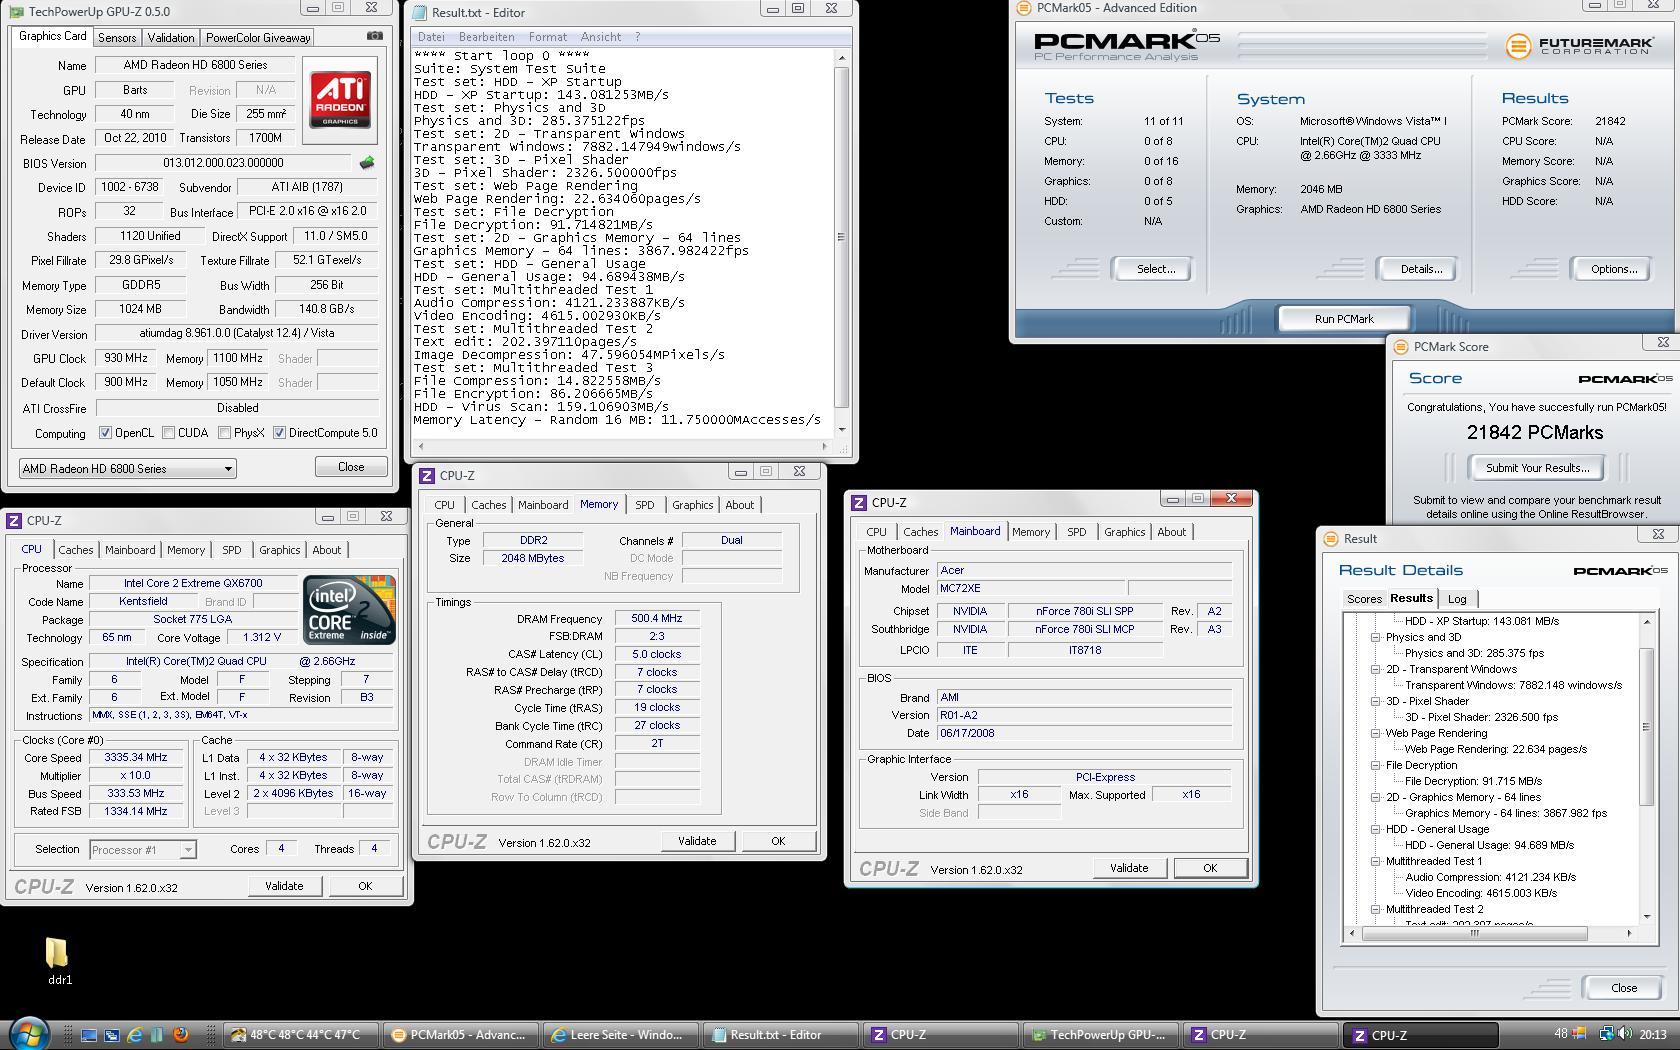Click Switch between windows quick launch icon

[111, 1035]
